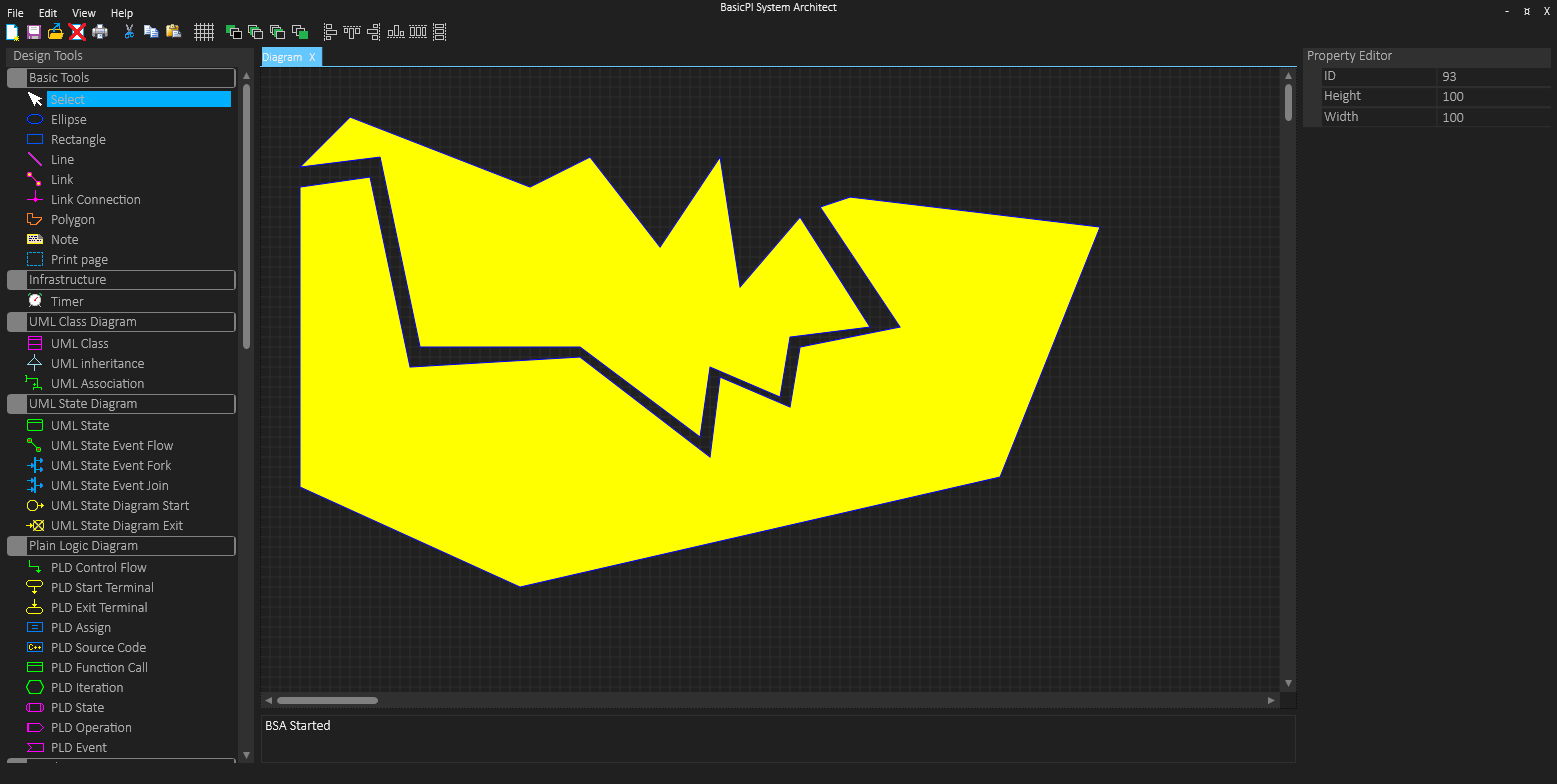
Task: Click the purple floppy disk save icon
Action: click(34, 32)
